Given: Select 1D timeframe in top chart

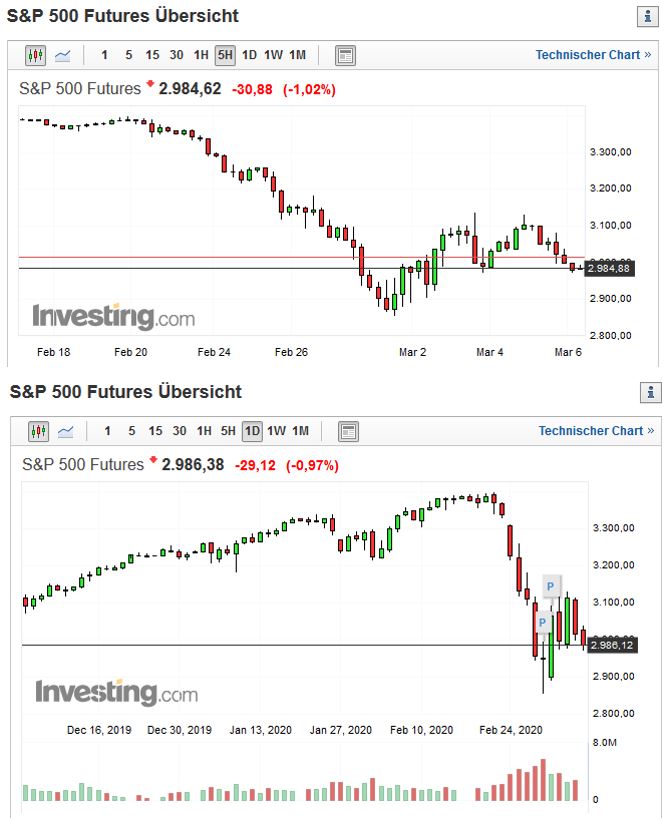Looking at the screenshot, I should [249, 55].
